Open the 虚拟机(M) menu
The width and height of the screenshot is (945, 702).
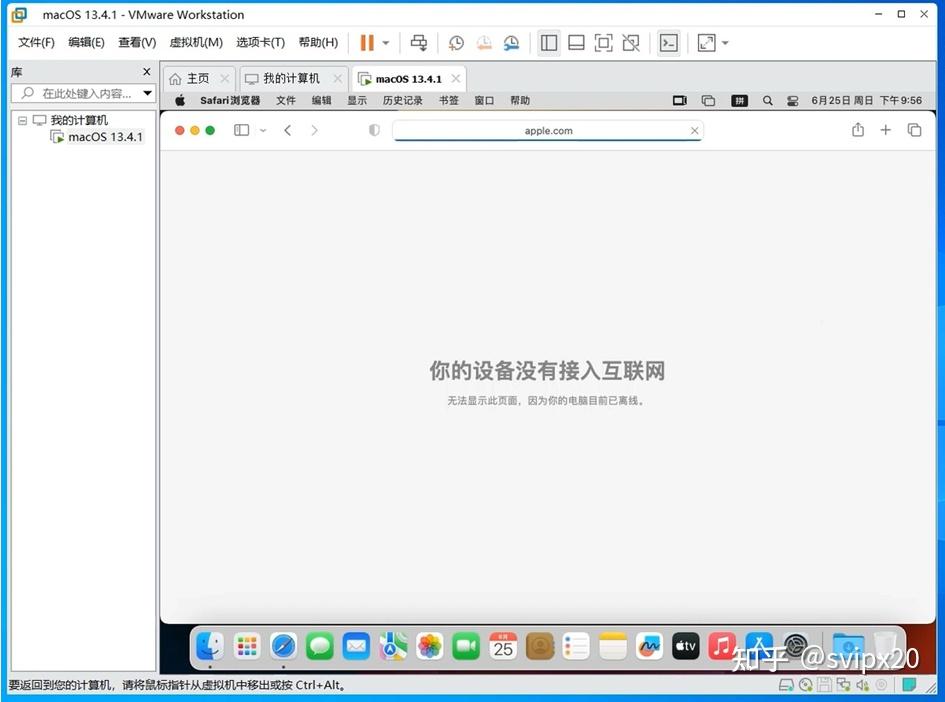[x=196, y=42]
